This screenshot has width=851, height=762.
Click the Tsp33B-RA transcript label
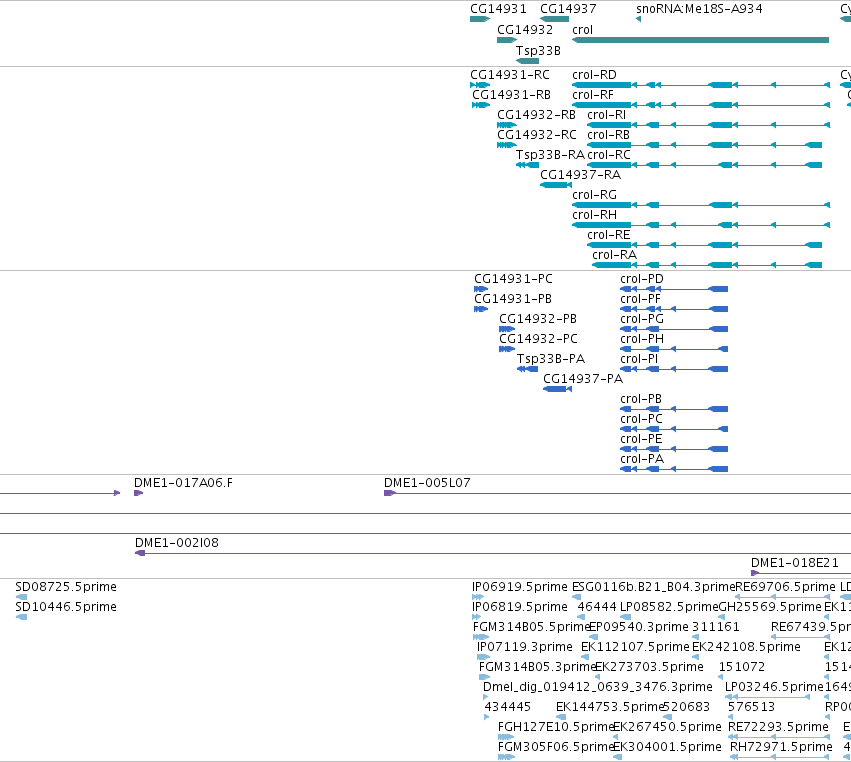[x=550, y=155]
